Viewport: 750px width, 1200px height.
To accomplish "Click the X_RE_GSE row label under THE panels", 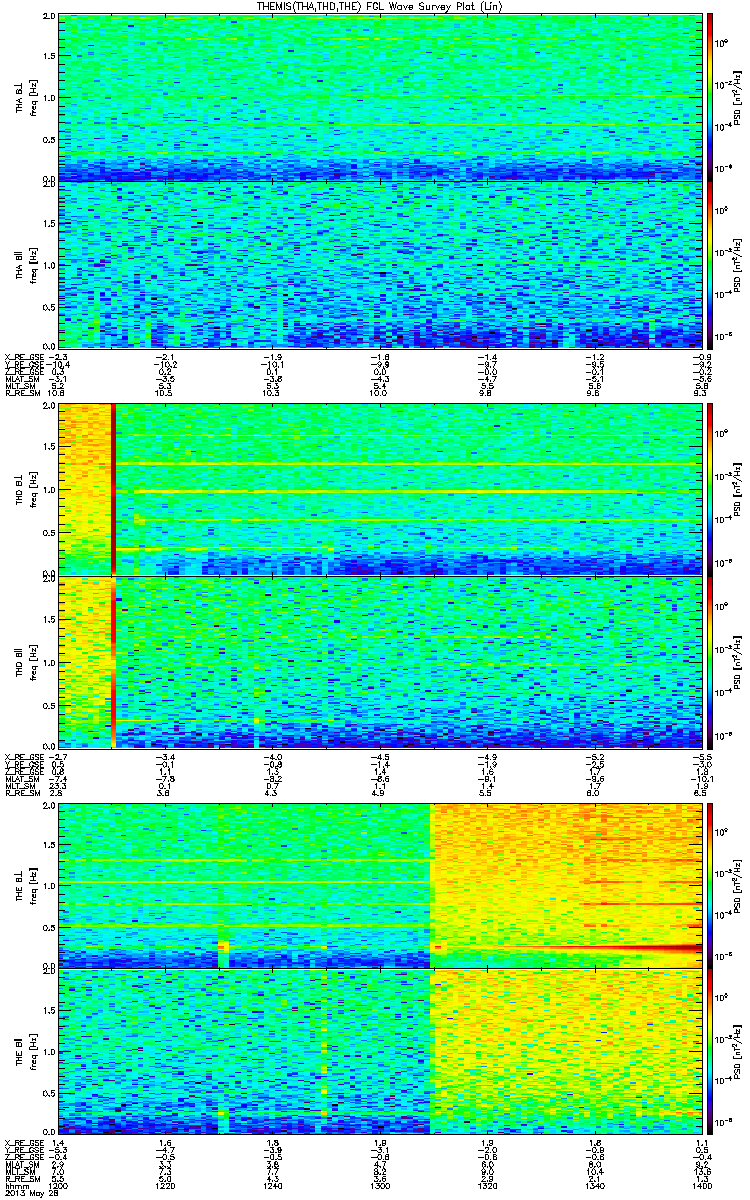I will (23, 1141).
